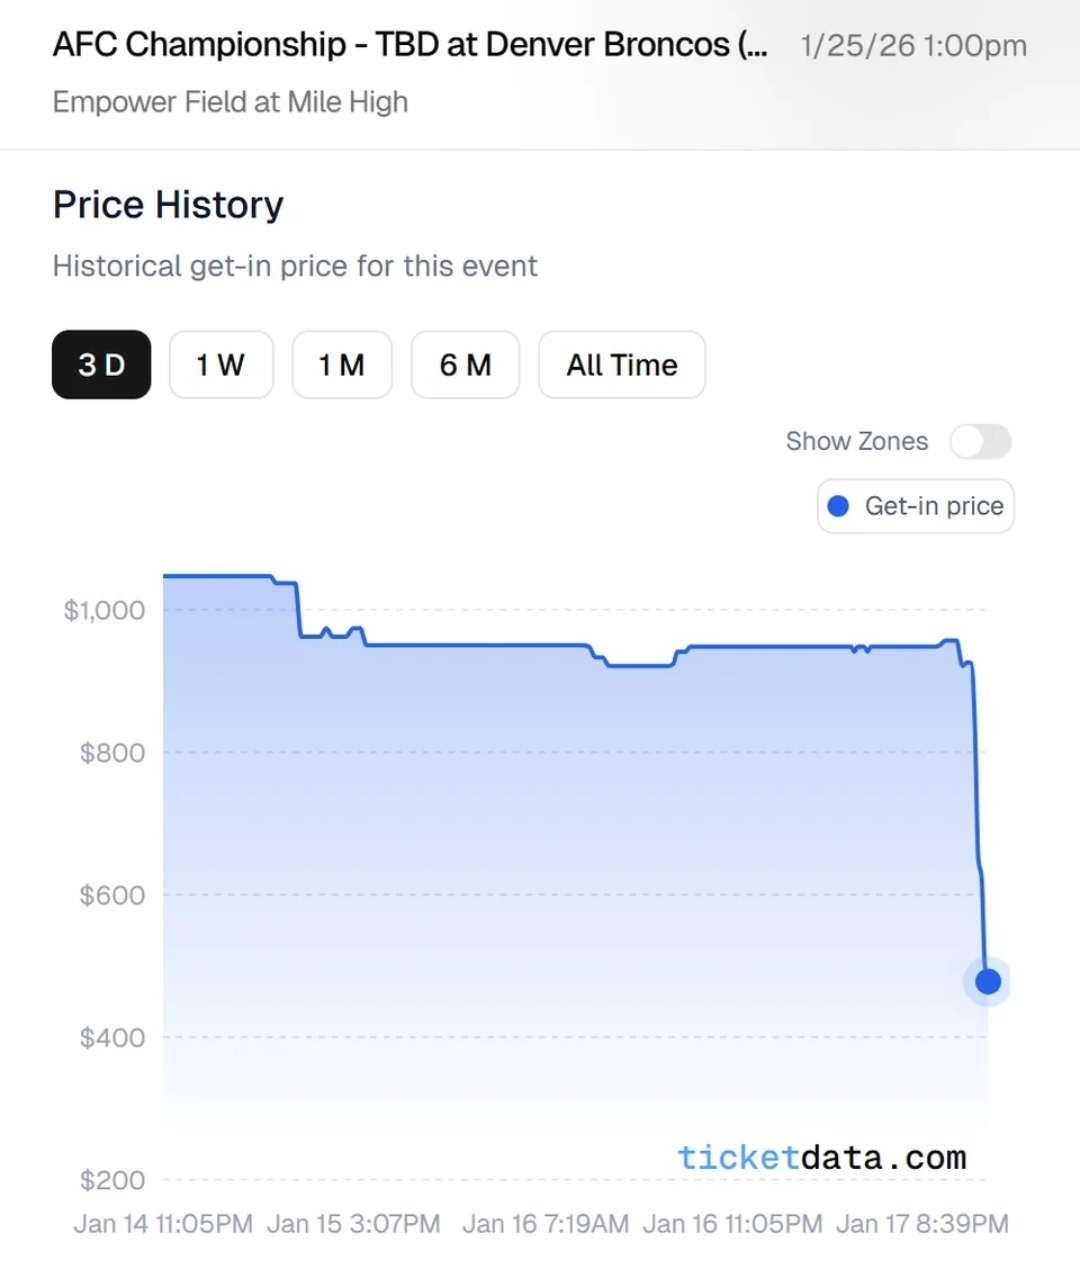1080x1274 pixels.
Task: Click the Jan 17 8:39PM axis label
Action: click(922, 1224)
